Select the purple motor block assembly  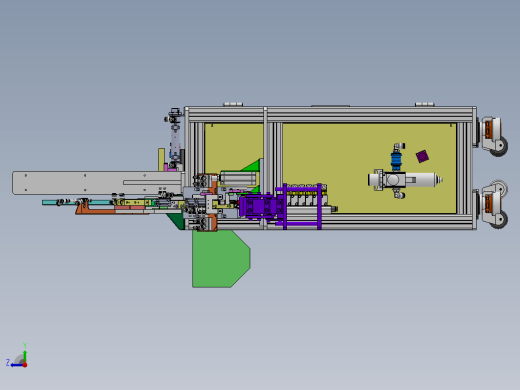pos(261,207)
